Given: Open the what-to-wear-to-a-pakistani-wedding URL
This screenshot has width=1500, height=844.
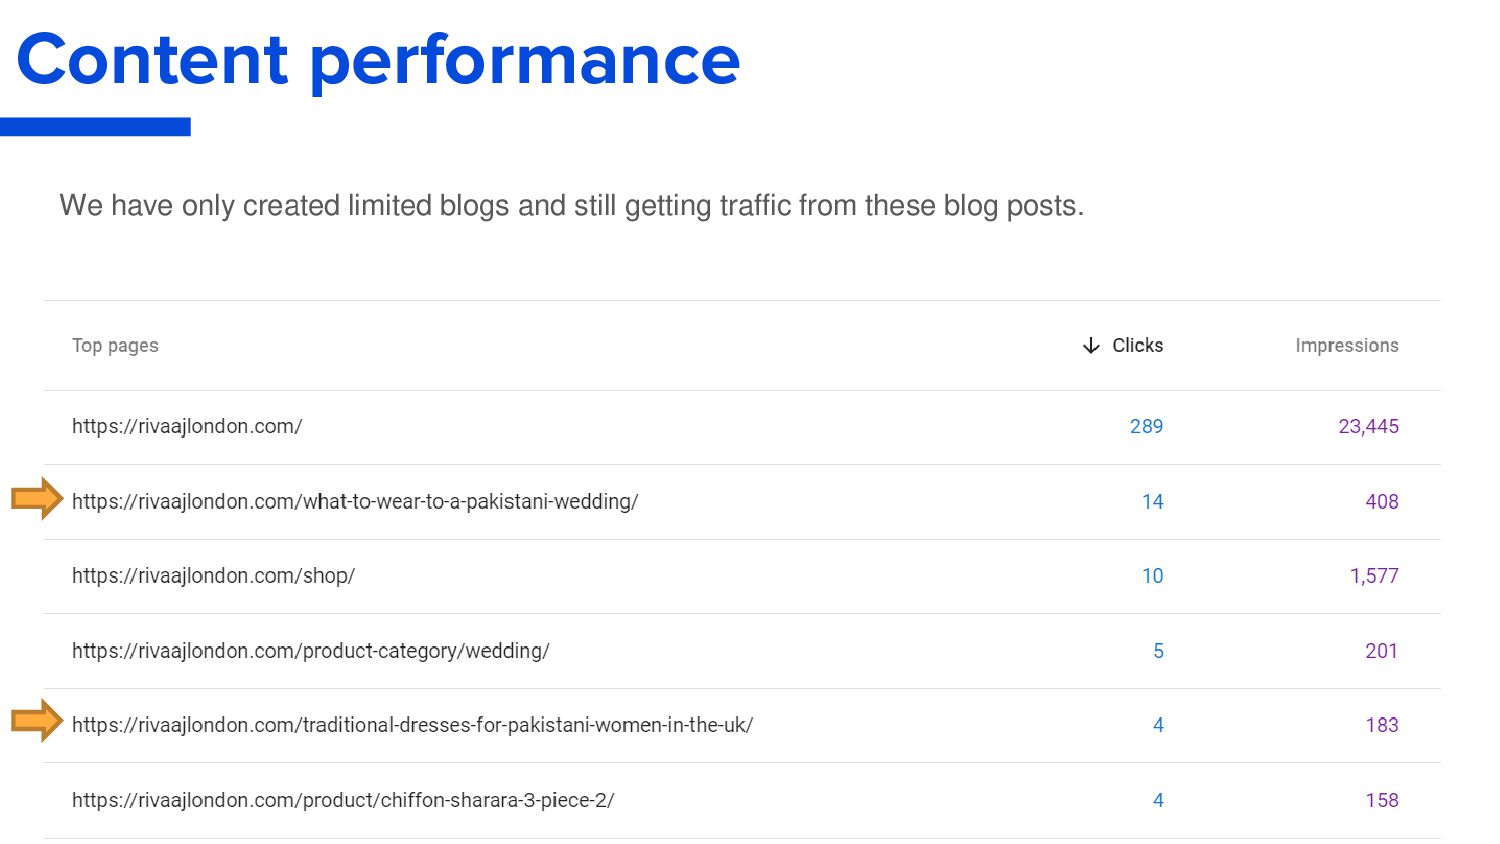Looking at the screenshot, I should 355,501.
